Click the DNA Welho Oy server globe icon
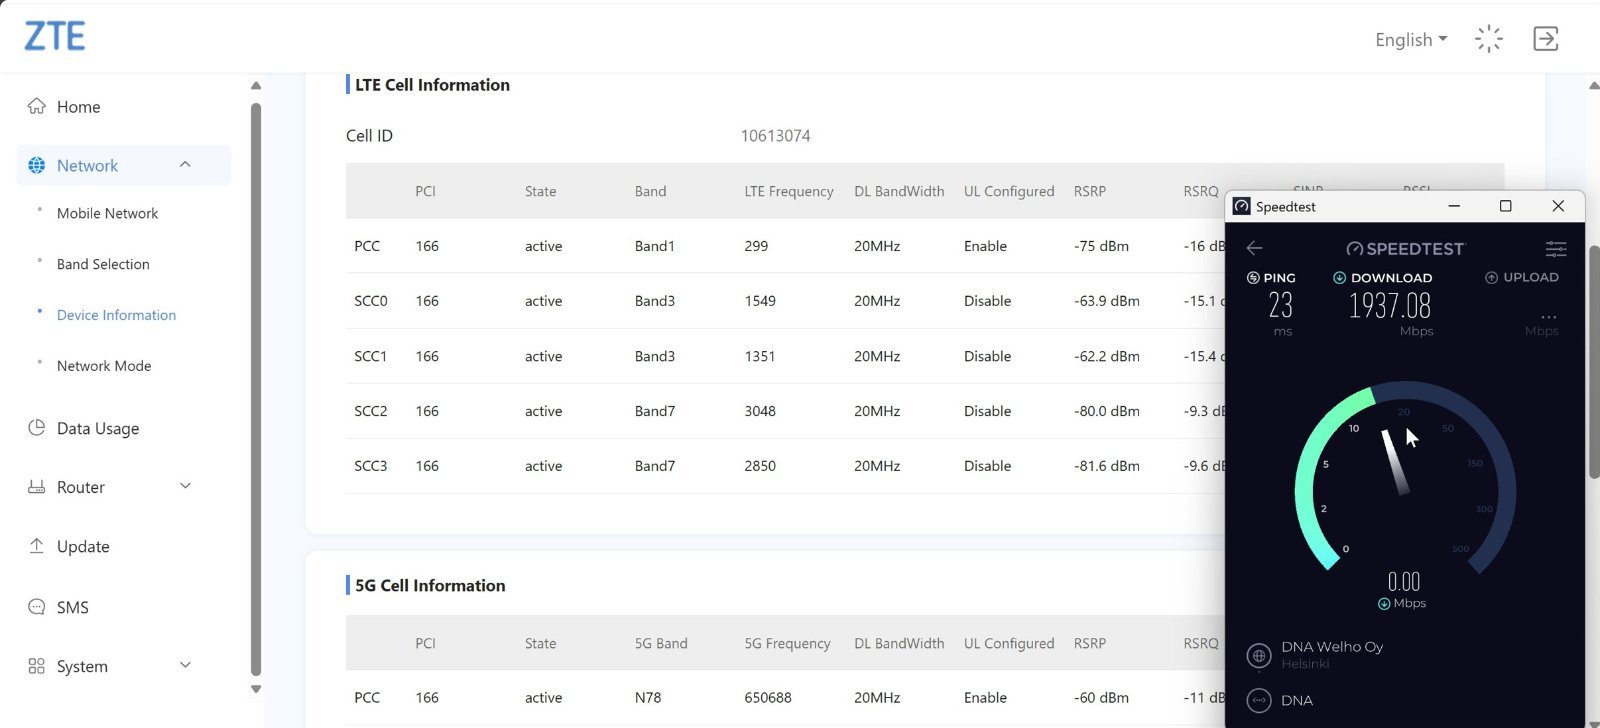Image resolution: width=1600 pixels, height=728 pixels. coord(1259,656)
